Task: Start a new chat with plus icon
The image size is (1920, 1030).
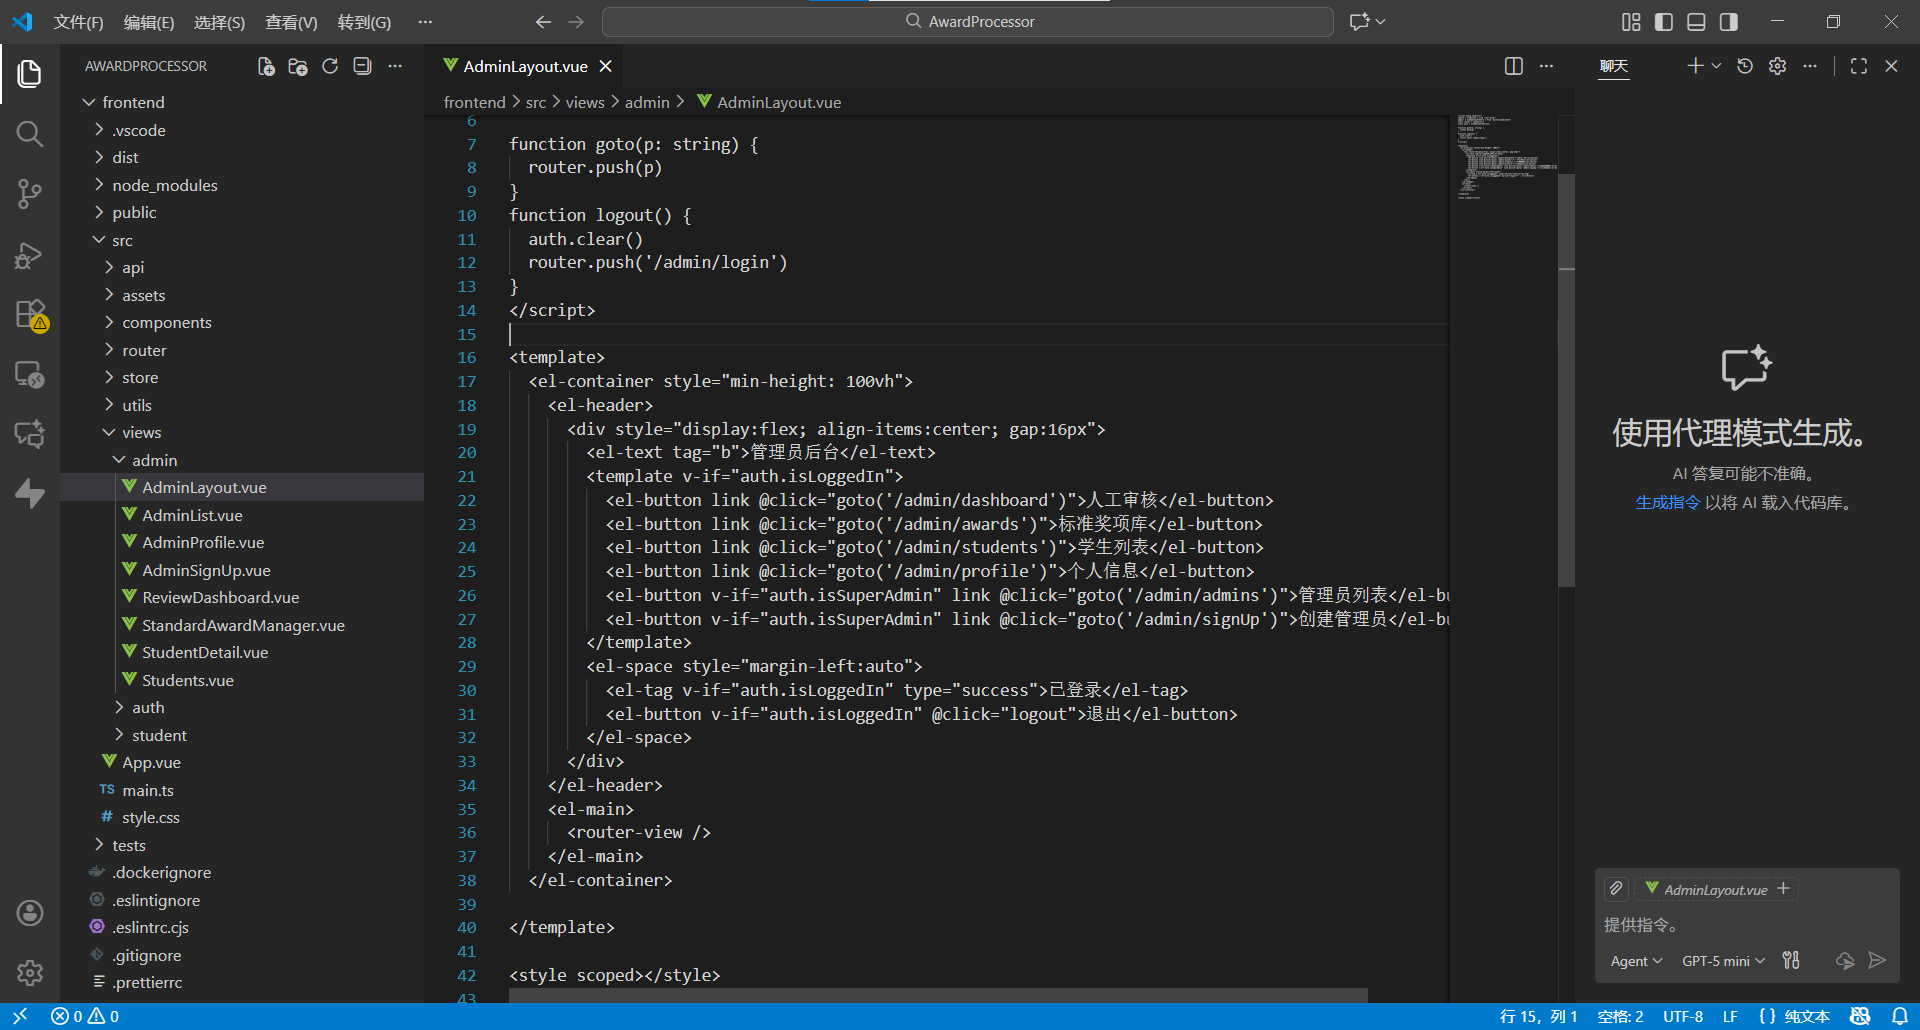Action: click(x=1695, y=66)
